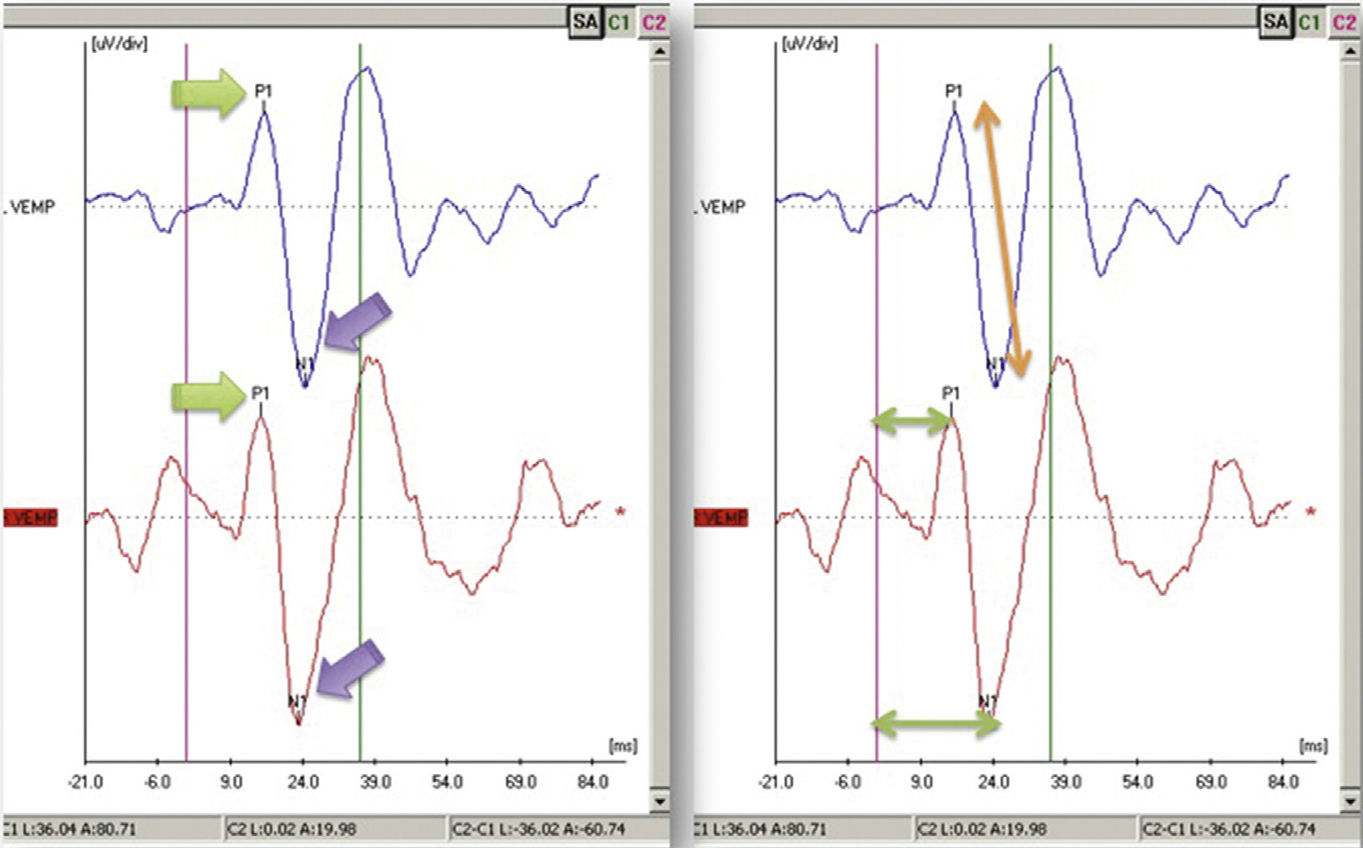Click the red trace N1 marker in left panel
The image size is (1363, 848).
tap(297, 702)
